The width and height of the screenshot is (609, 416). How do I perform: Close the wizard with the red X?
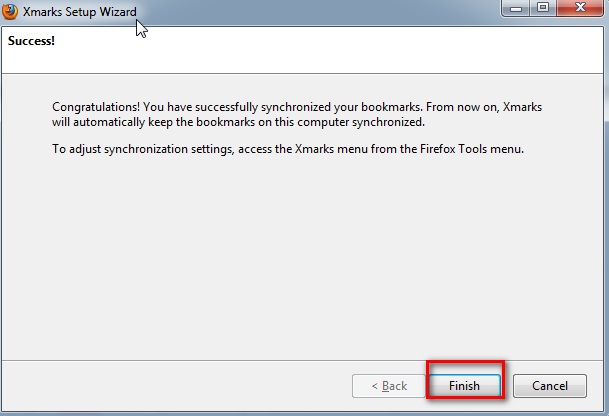(580, 8)
